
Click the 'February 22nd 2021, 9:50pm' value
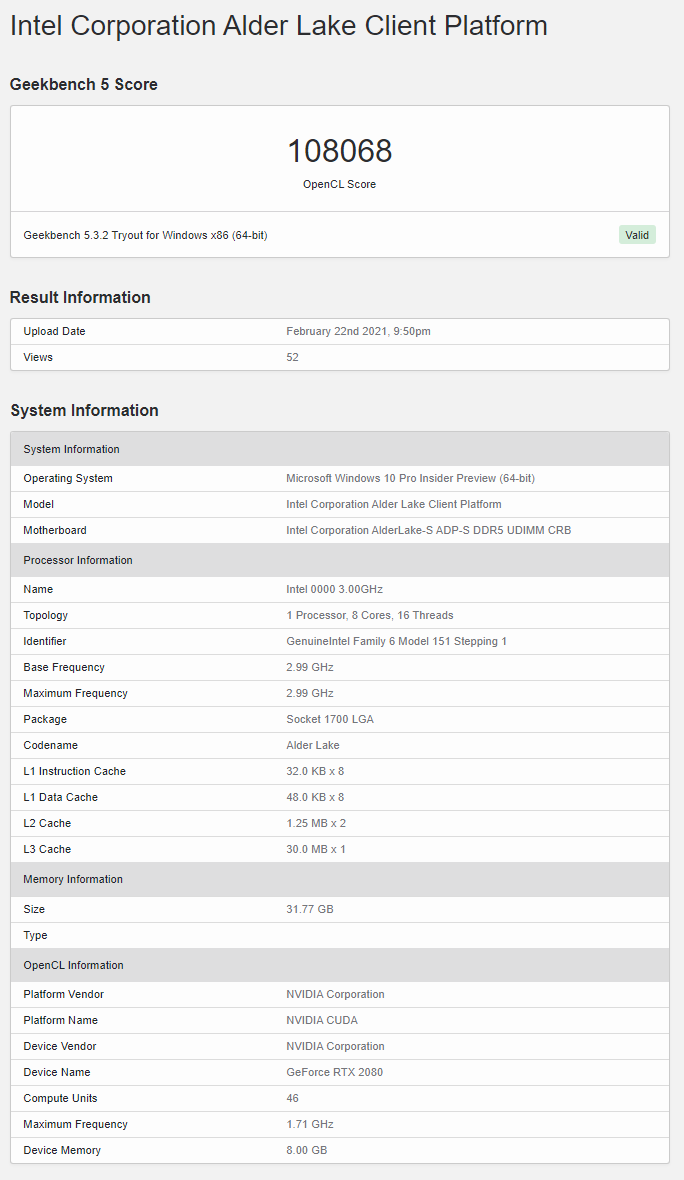(x=358, y=331)
